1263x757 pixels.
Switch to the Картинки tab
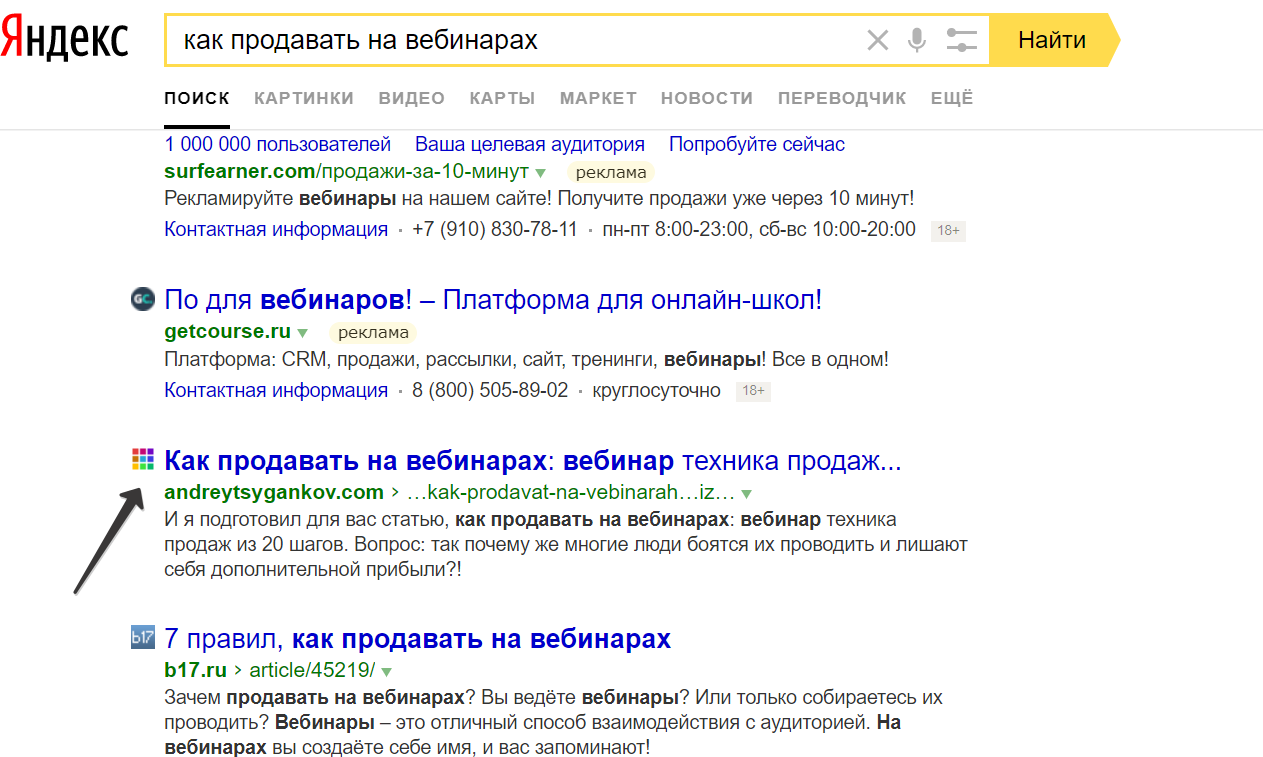(x=304, y=98)
